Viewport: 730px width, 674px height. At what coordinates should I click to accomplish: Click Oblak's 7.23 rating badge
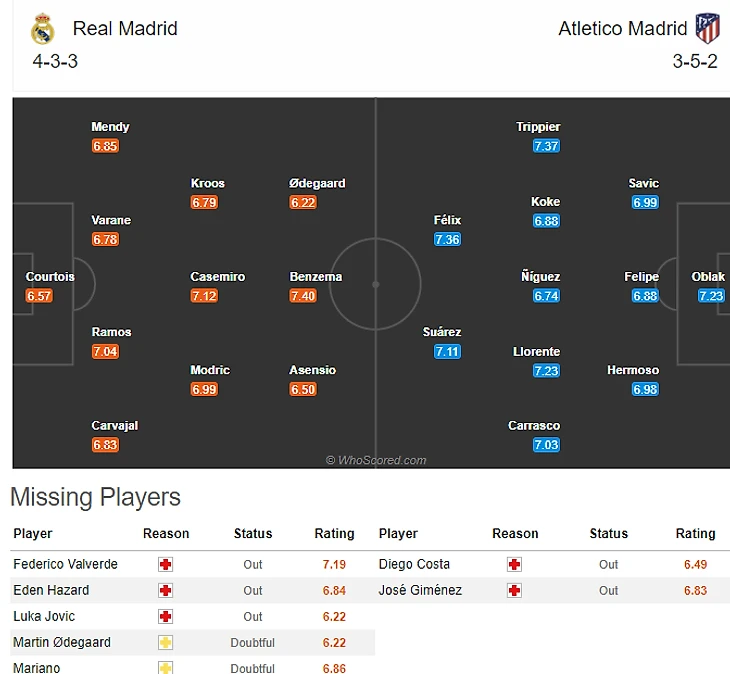tap(711, 296)
